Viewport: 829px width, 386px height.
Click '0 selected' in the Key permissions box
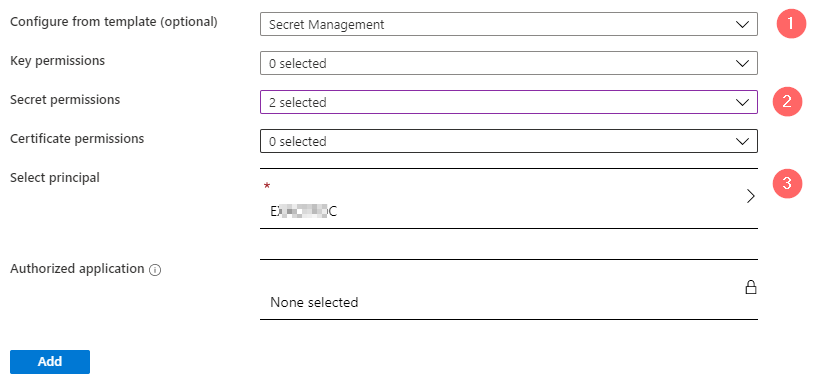pos(298,63)
